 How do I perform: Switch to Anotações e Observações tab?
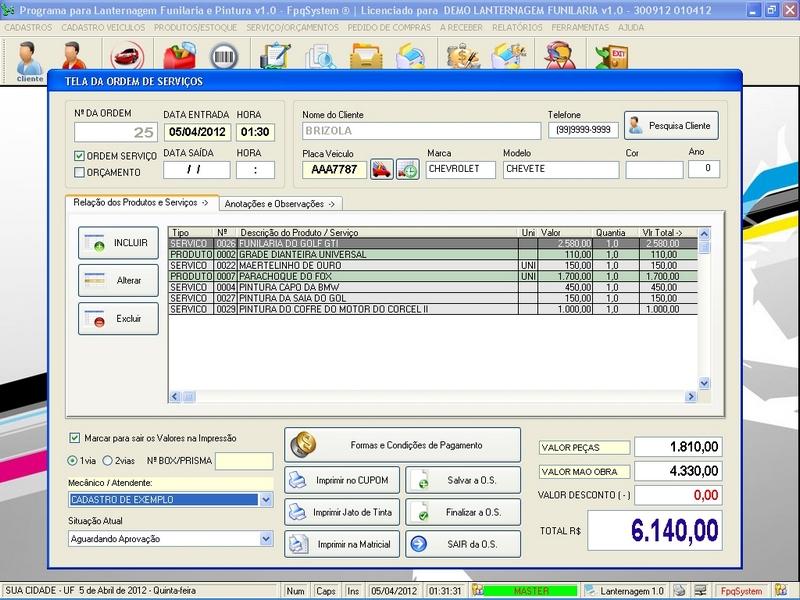click(x=280, y=203)
